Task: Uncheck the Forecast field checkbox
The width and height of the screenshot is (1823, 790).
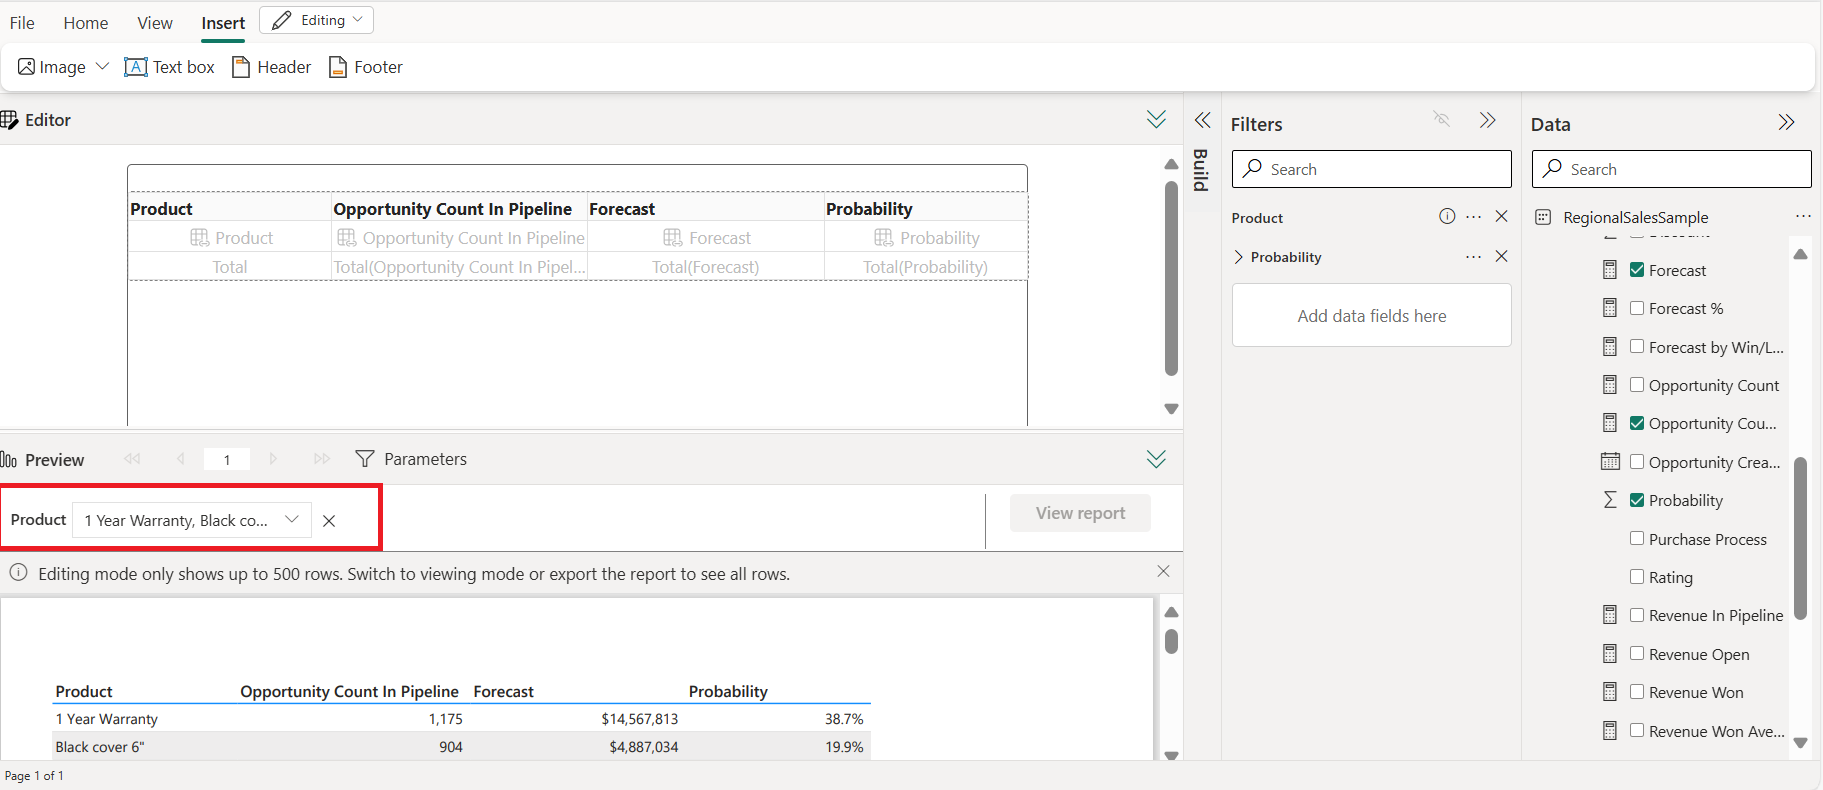Action: [1637, 270]
